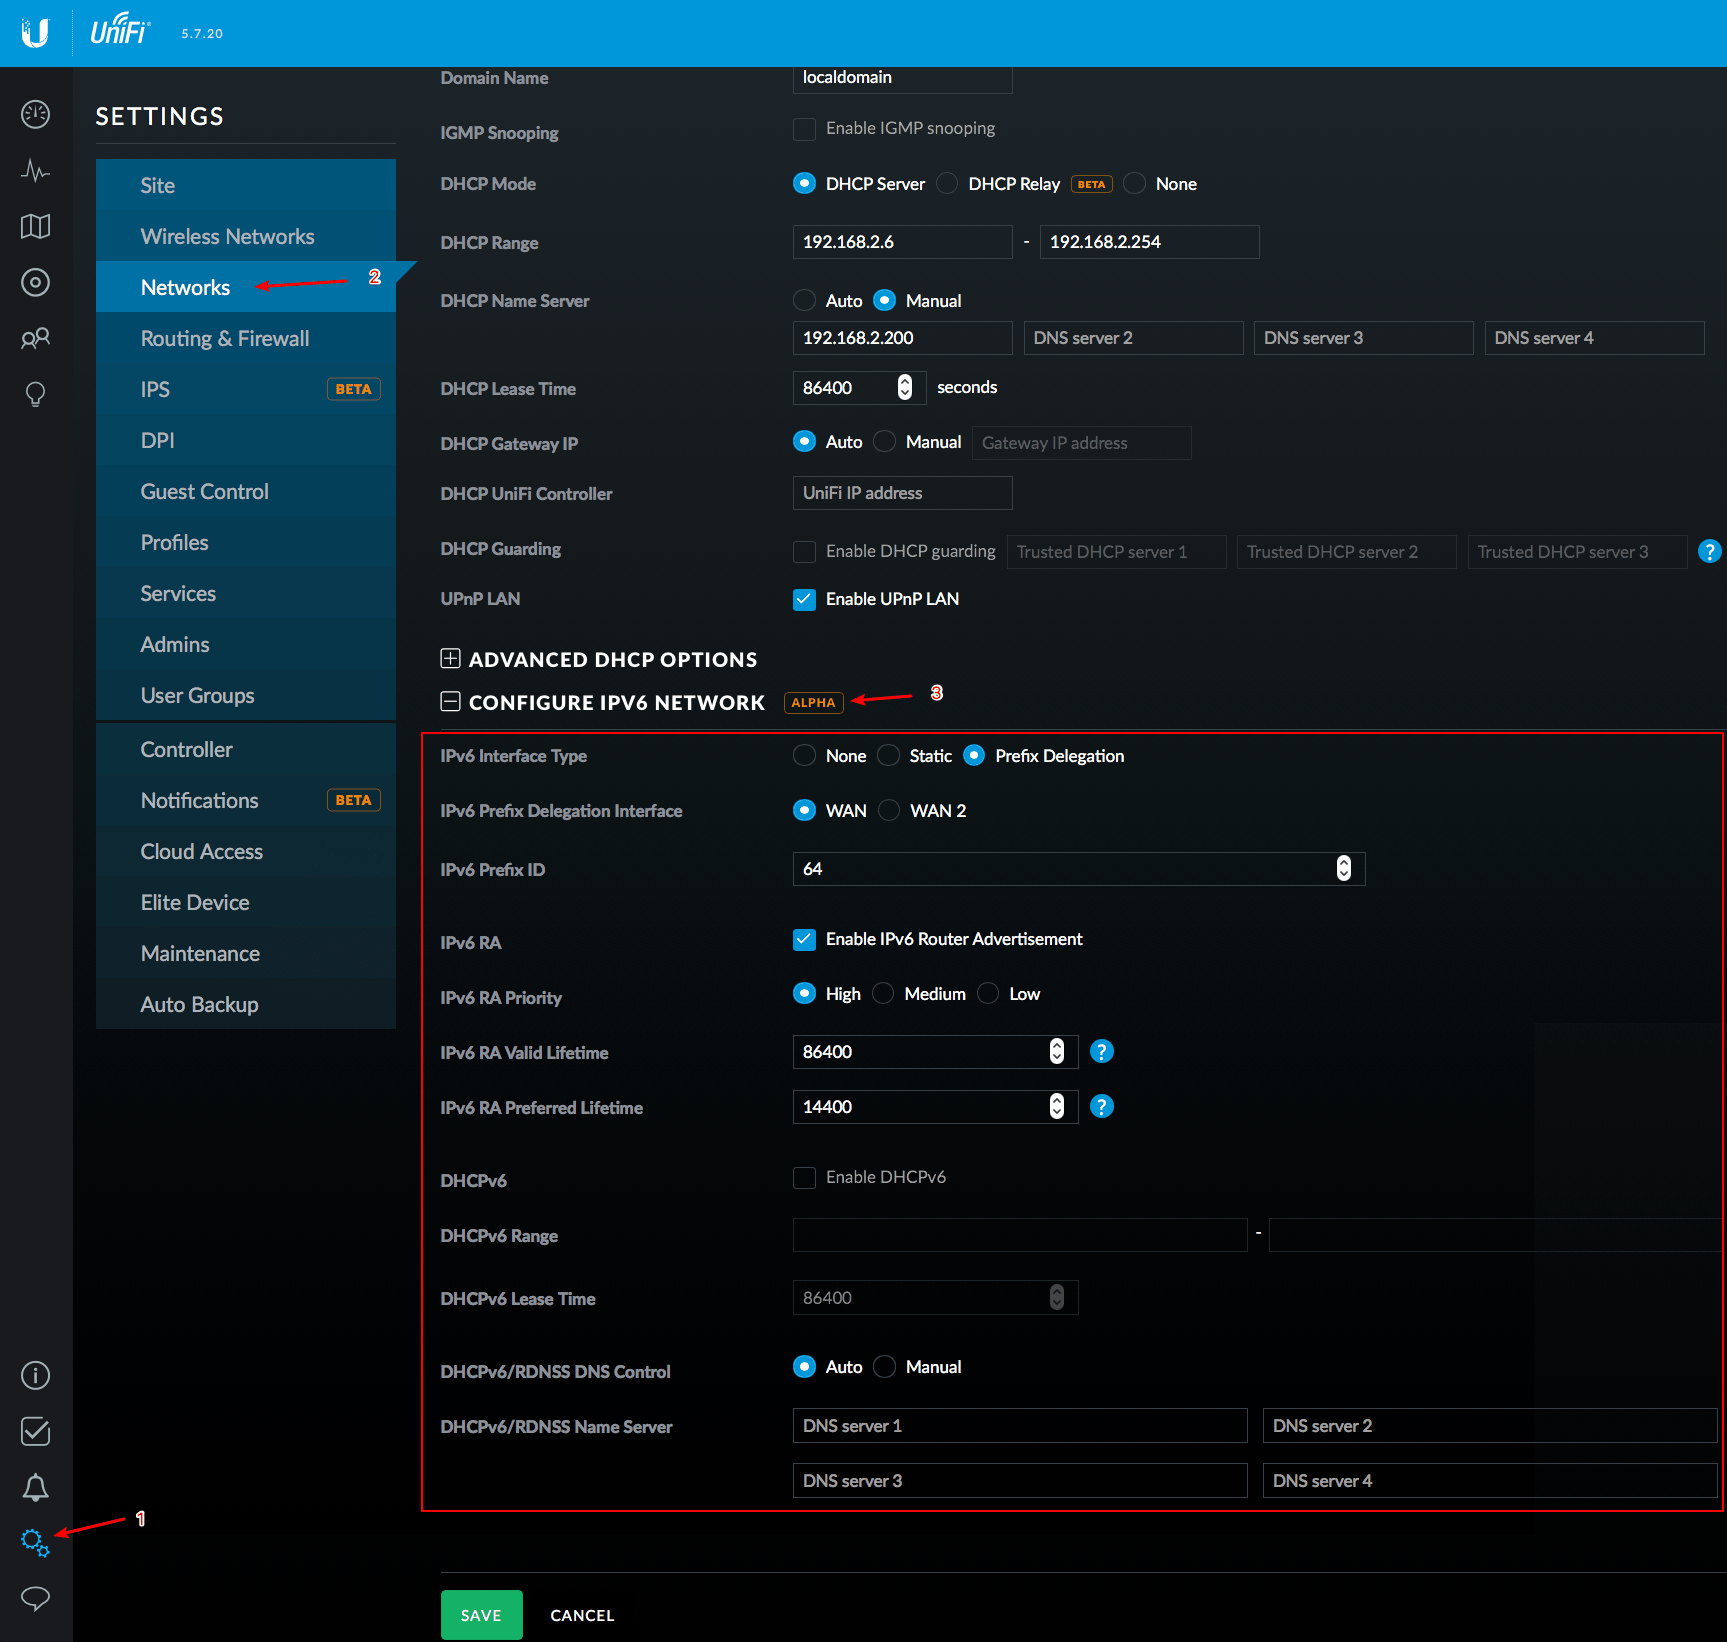Click DNS server 2 field under DHCP Name Server
This screenshot has width=1727, height=1642.
[1133, 338]
